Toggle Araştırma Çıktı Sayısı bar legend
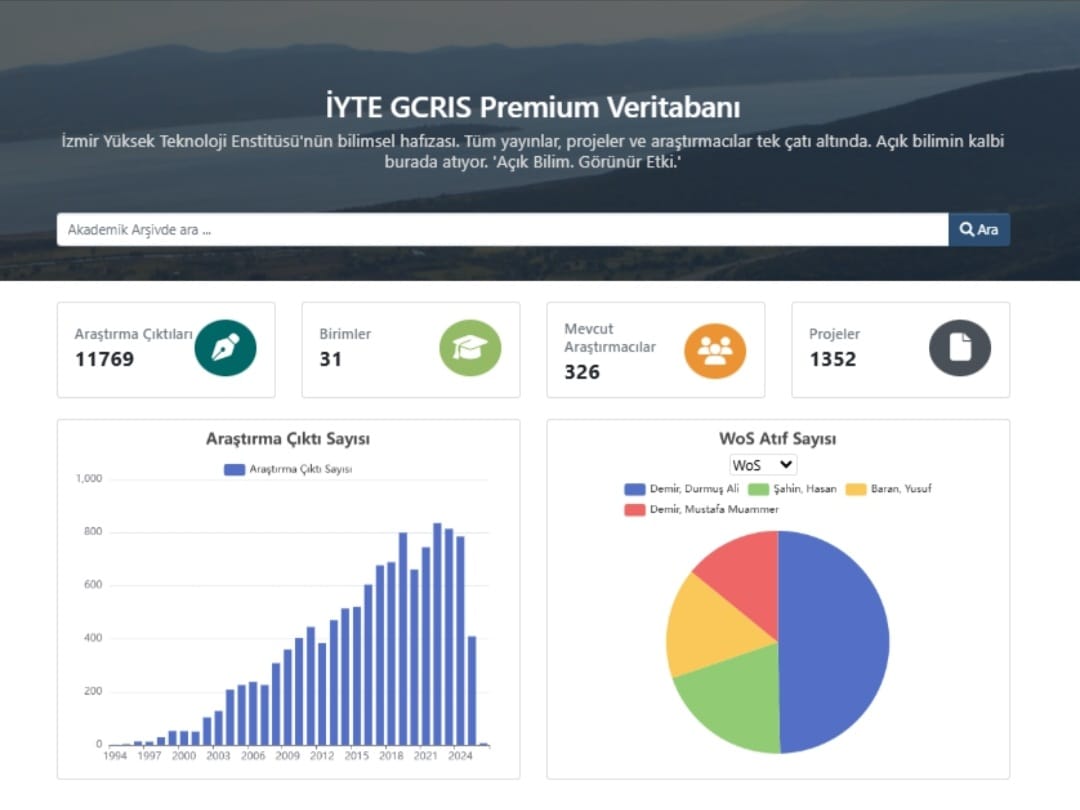Image resolution: width=1080 pixels, height=810 pixels. pos(288,469)
